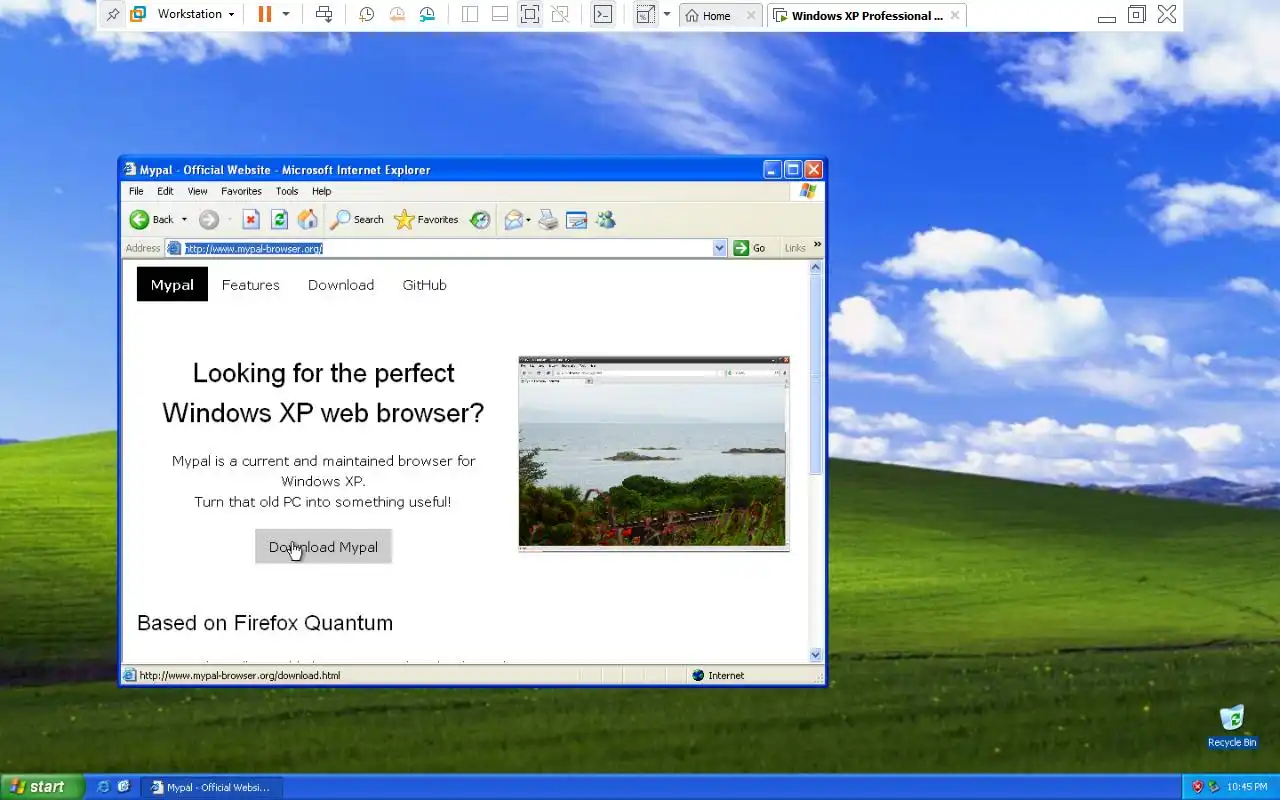Open the Favorites menu
This screenshot has height=800, width=1280.
(x=241, y=191)
